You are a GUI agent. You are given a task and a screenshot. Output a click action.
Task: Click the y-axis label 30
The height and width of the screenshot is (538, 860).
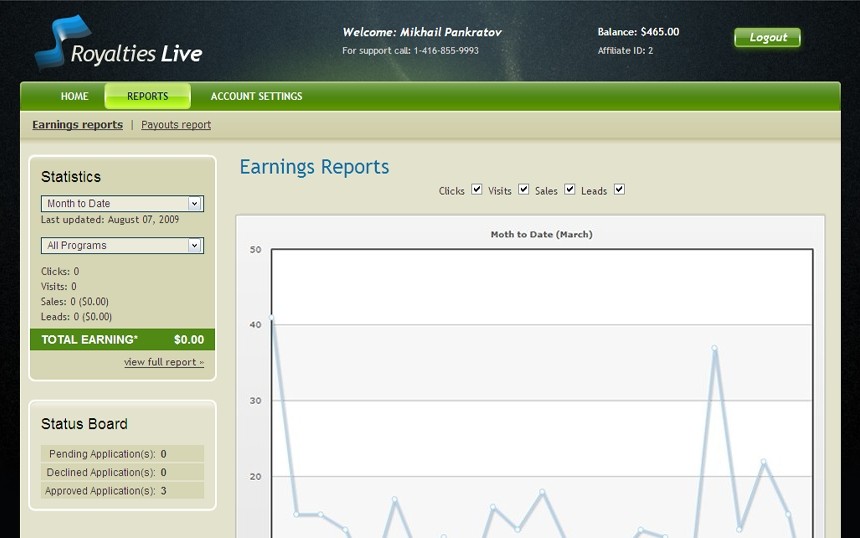256,401
